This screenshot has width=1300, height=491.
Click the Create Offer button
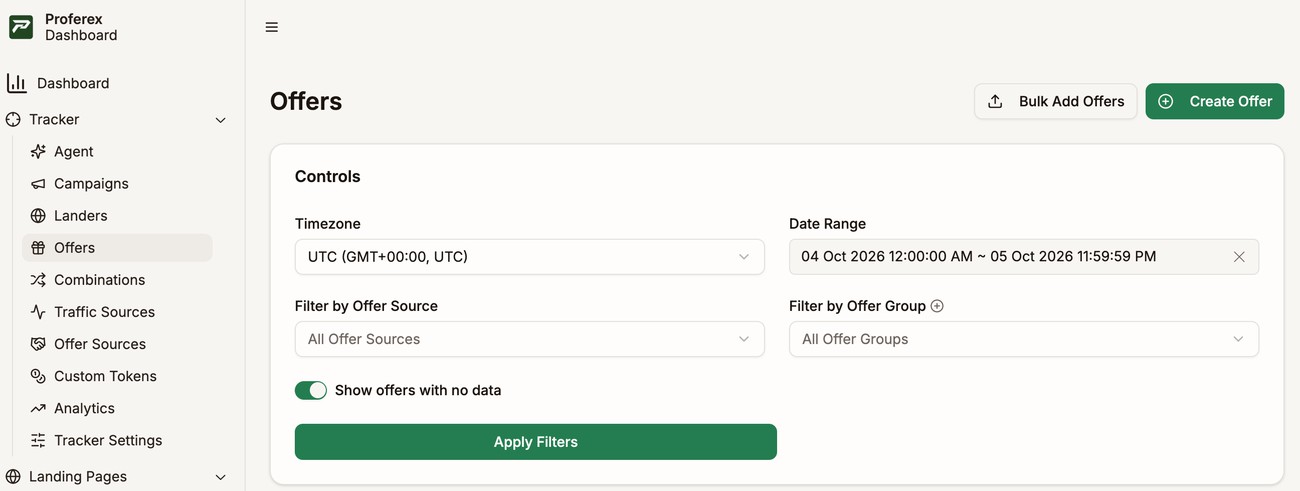(x=1215, y=101)
